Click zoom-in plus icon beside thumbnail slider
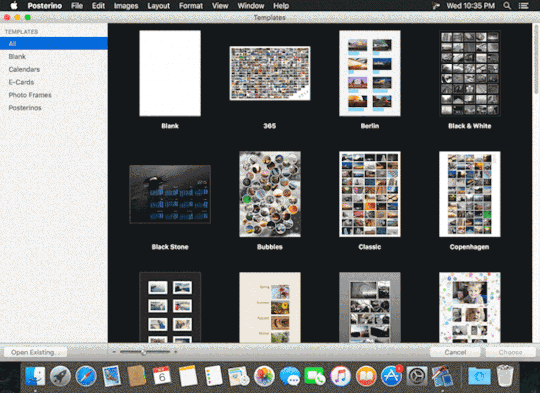 coord(176,352)
